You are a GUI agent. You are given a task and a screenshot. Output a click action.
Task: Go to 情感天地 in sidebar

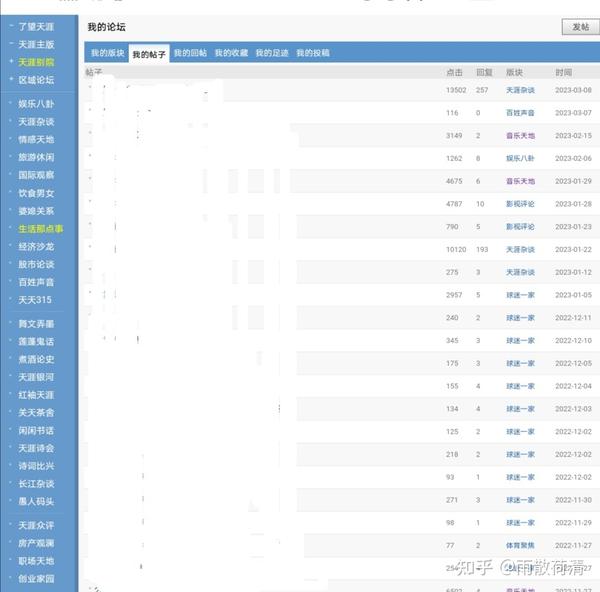point(36,139)
